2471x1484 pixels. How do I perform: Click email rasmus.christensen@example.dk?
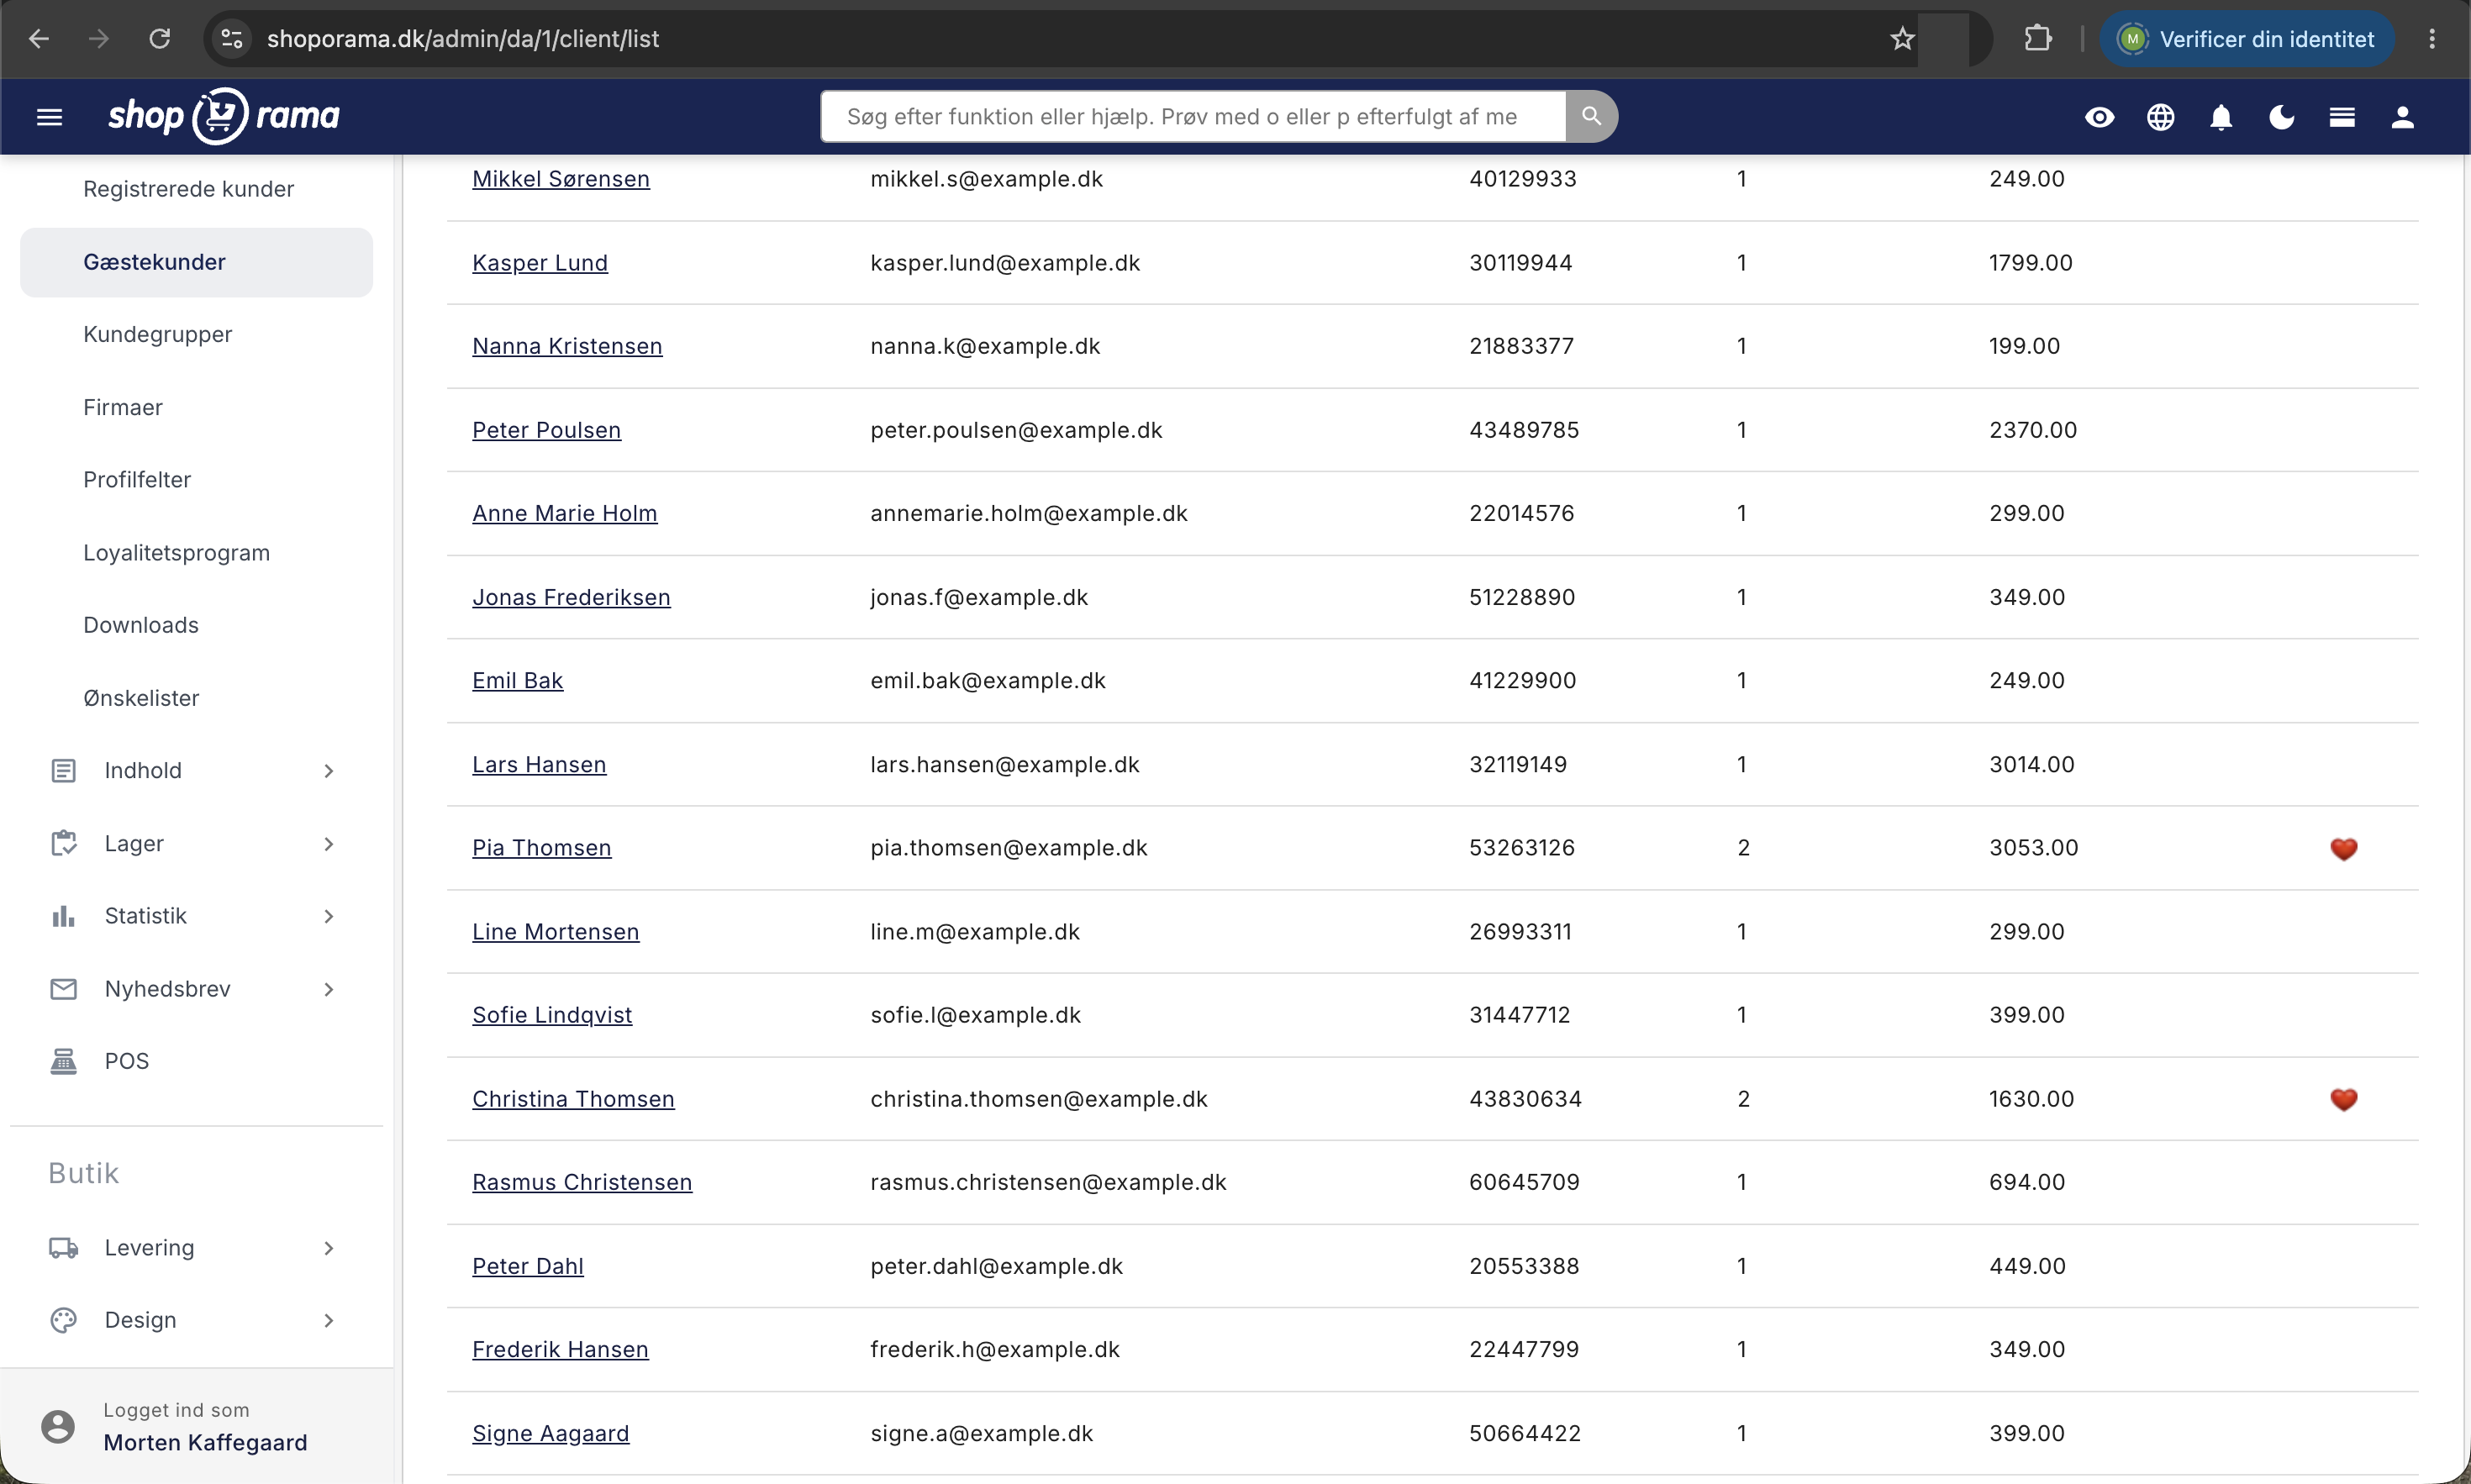pyautogui.click(x=1048, y=1182)
